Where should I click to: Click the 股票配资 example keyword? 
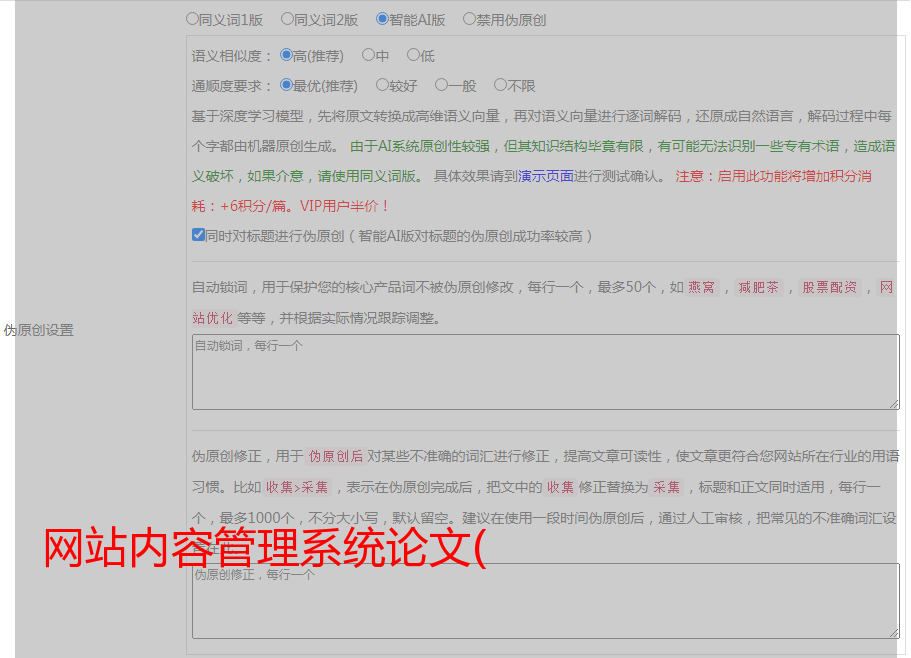click(x=830, y=287)
